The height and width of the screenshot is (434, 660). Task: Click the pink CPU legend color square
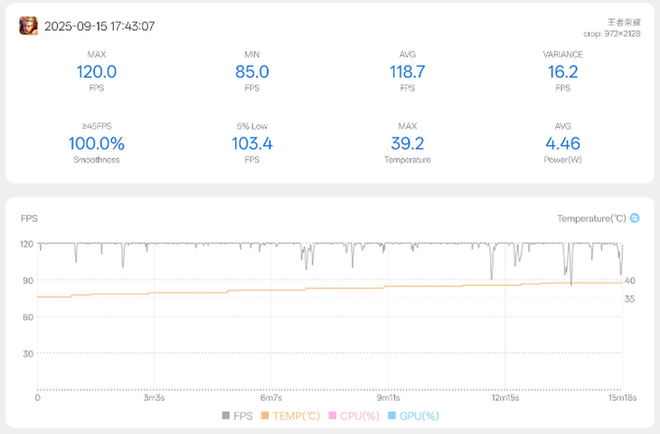click(332, 415)
